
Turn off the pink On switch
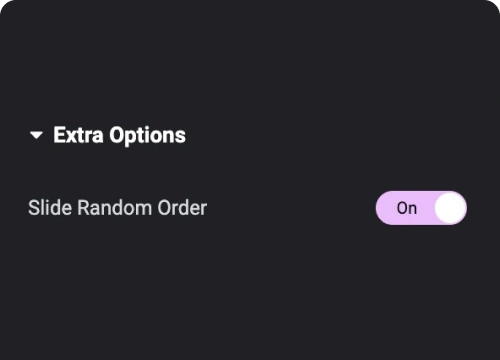coord(421,208)
